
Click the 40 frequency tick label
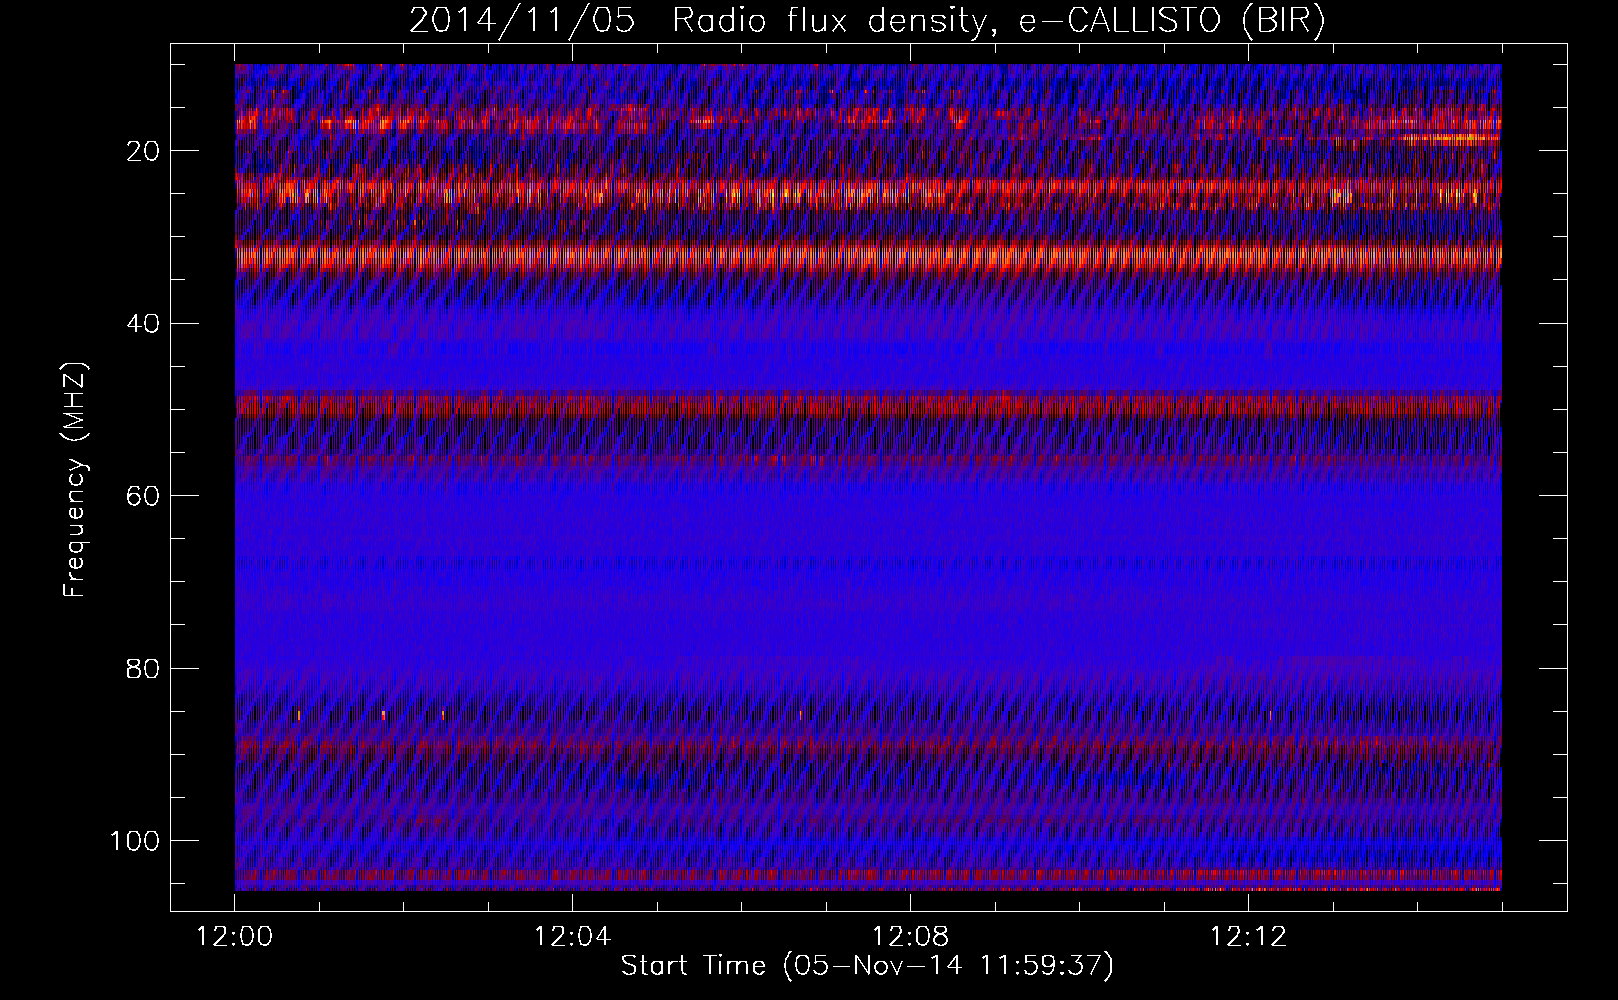point(144,323)
